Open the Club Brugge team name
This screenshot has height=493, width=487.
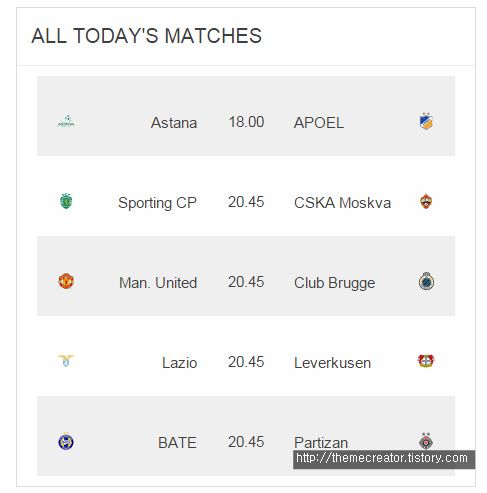[335, 283]
